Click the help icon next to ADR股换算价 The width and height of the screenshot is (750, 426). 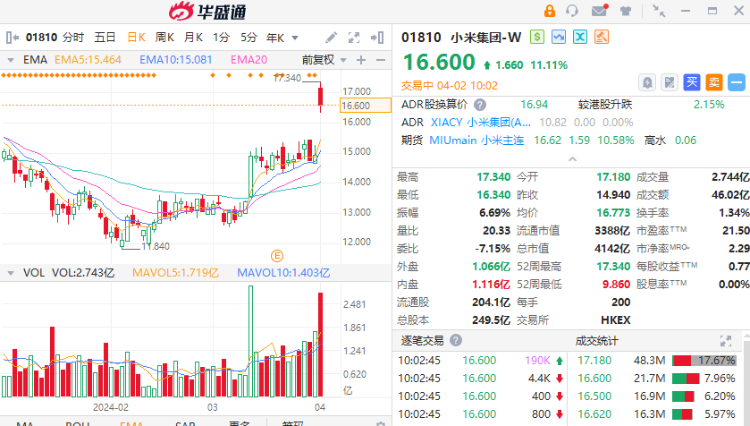(x=480, y=104)
